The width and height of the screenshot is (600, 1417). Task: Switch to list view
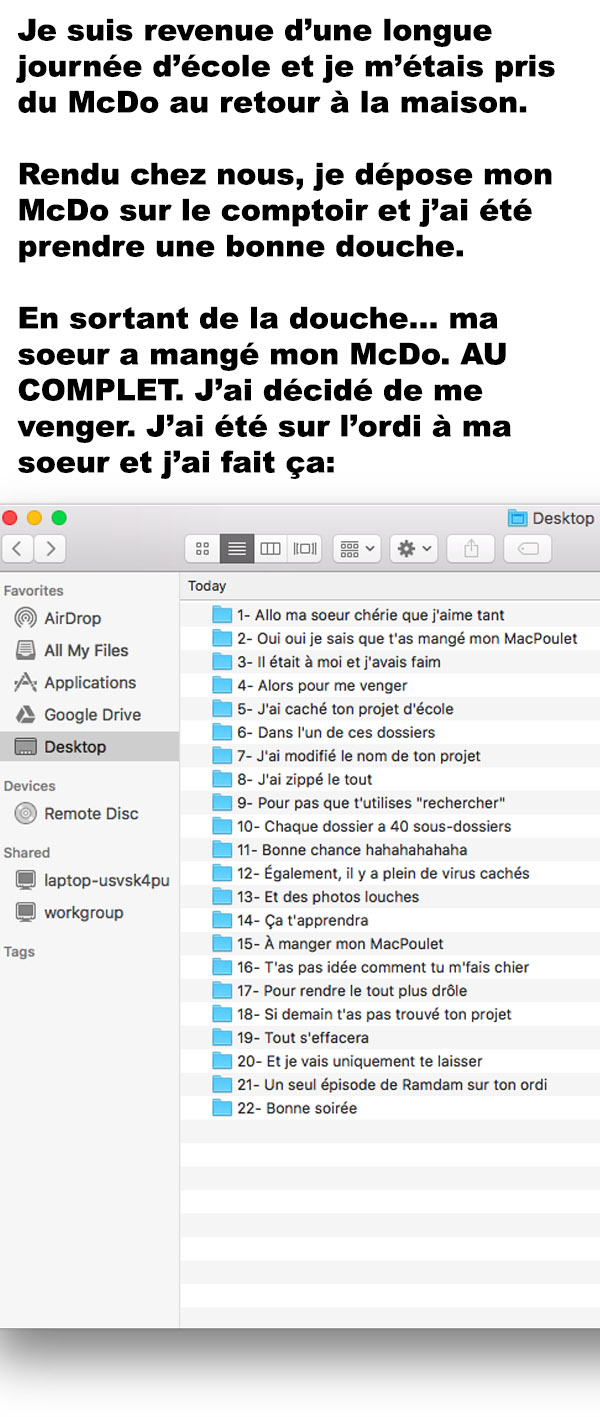point(237,548)
